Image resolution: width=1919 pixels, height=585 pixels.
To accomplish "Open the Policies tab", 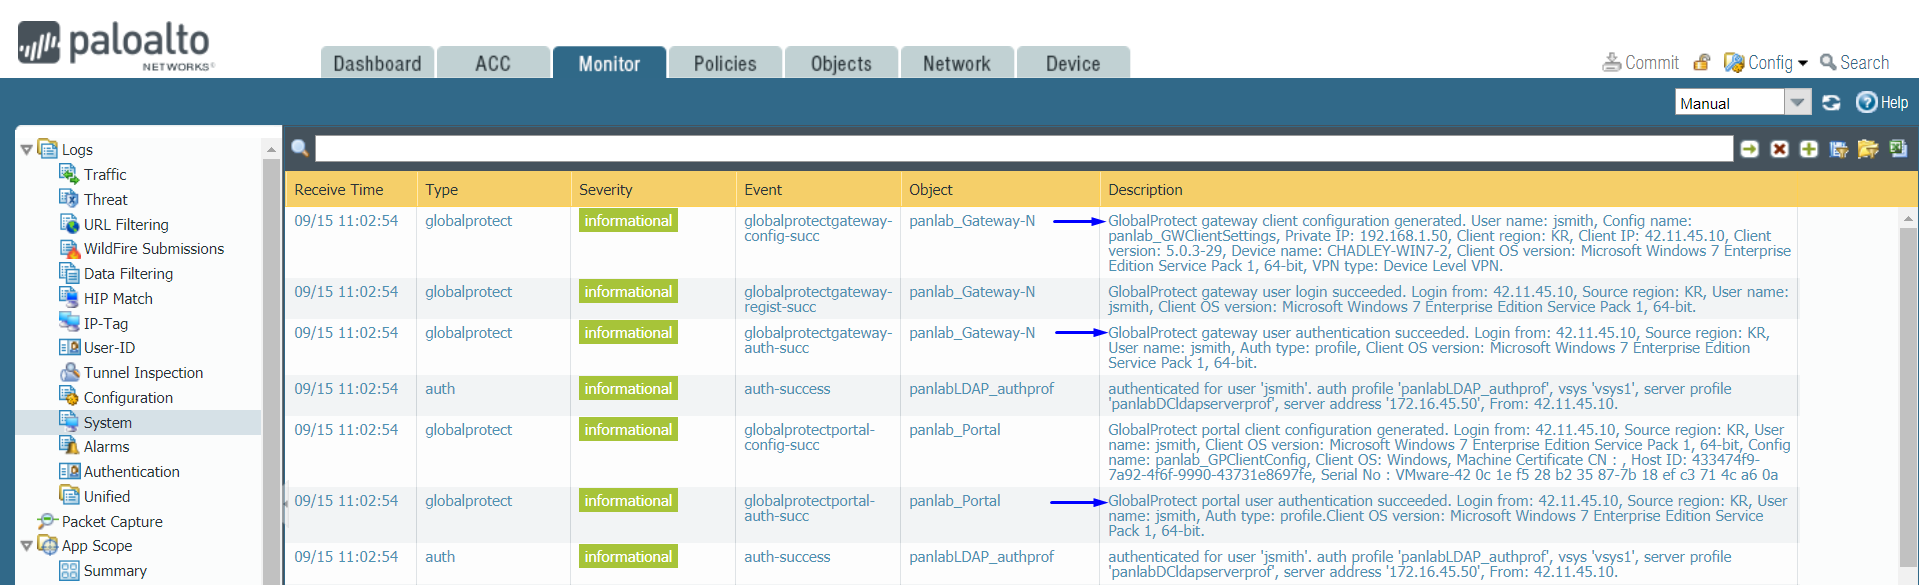I will point(725,63).
